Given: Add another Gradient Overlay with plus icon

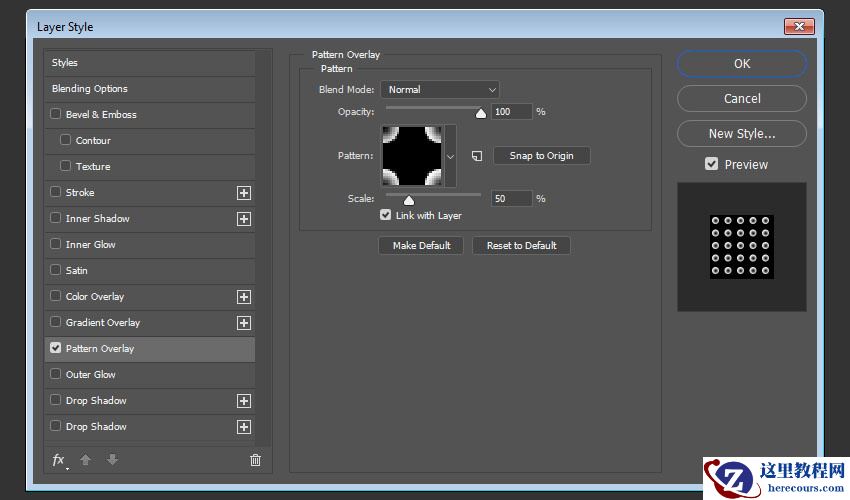Looking at the screenshot, I should [244, 323].
